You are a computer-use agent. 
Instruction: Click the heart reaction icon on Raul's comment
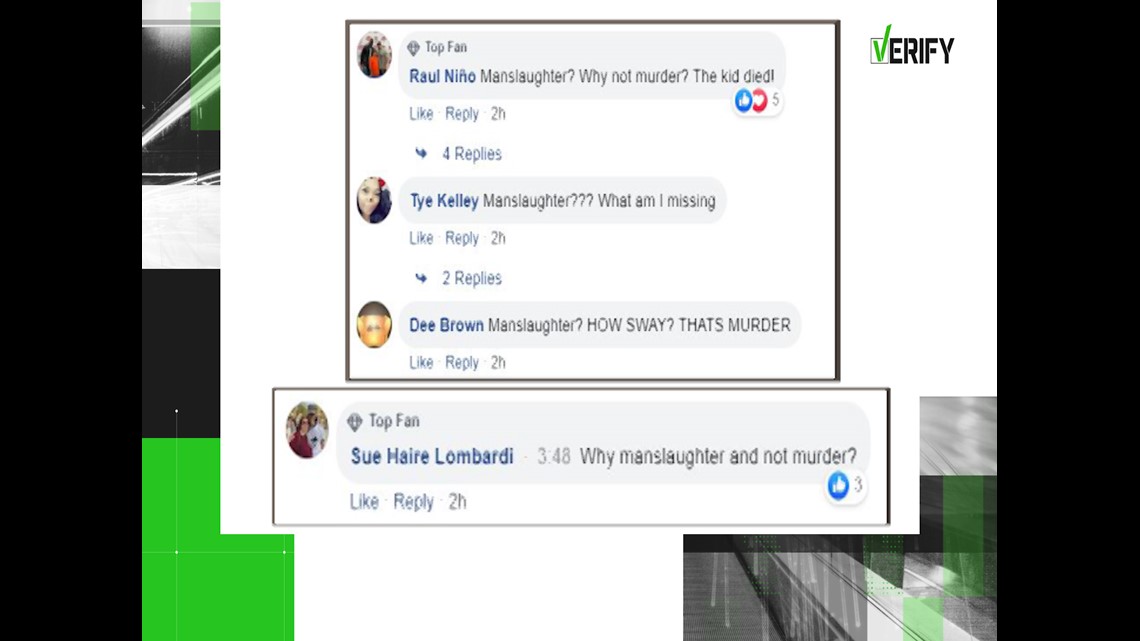pyautogui.click(x=759, y=100)
